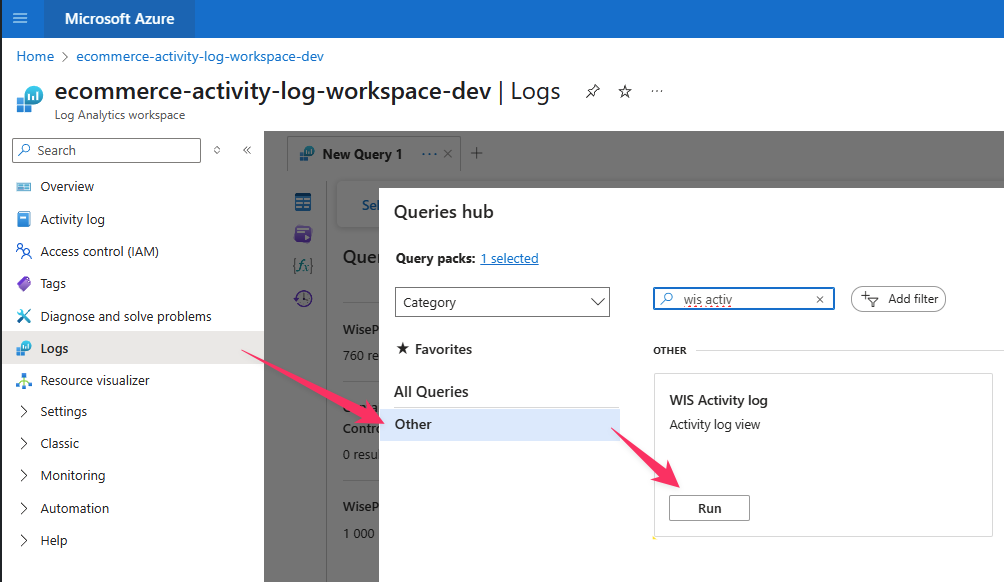1004x582 pixels.
Task: Click the Overview icon in sidebar
Action: pyautogui.click(x=24, y=186)
